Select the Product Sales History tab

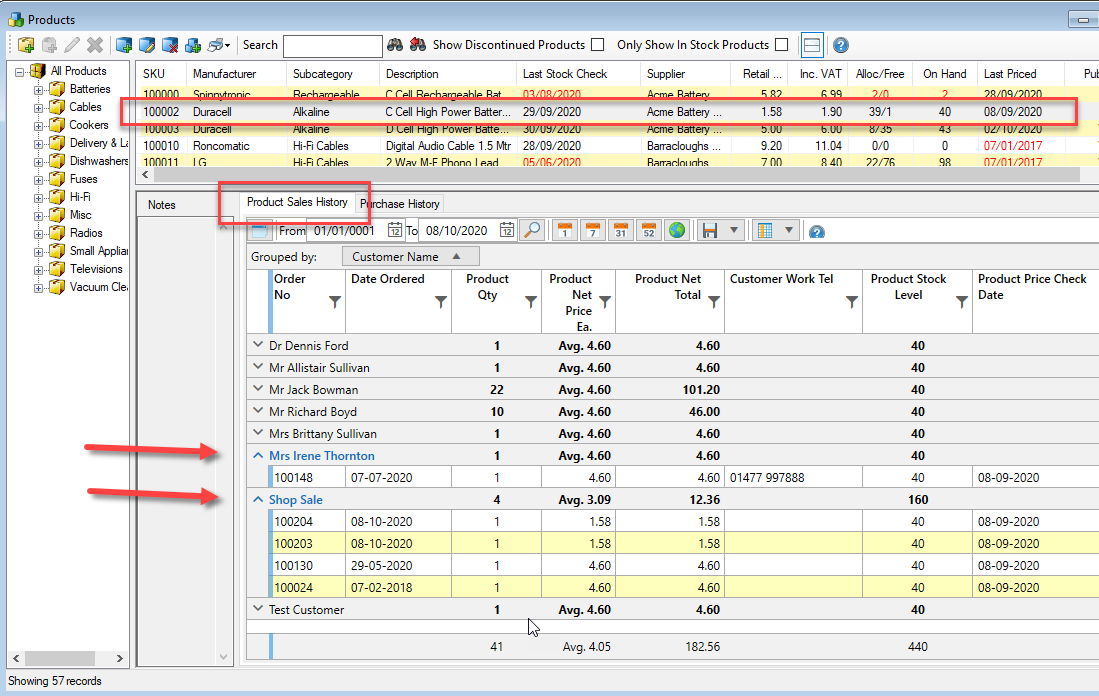297,202
